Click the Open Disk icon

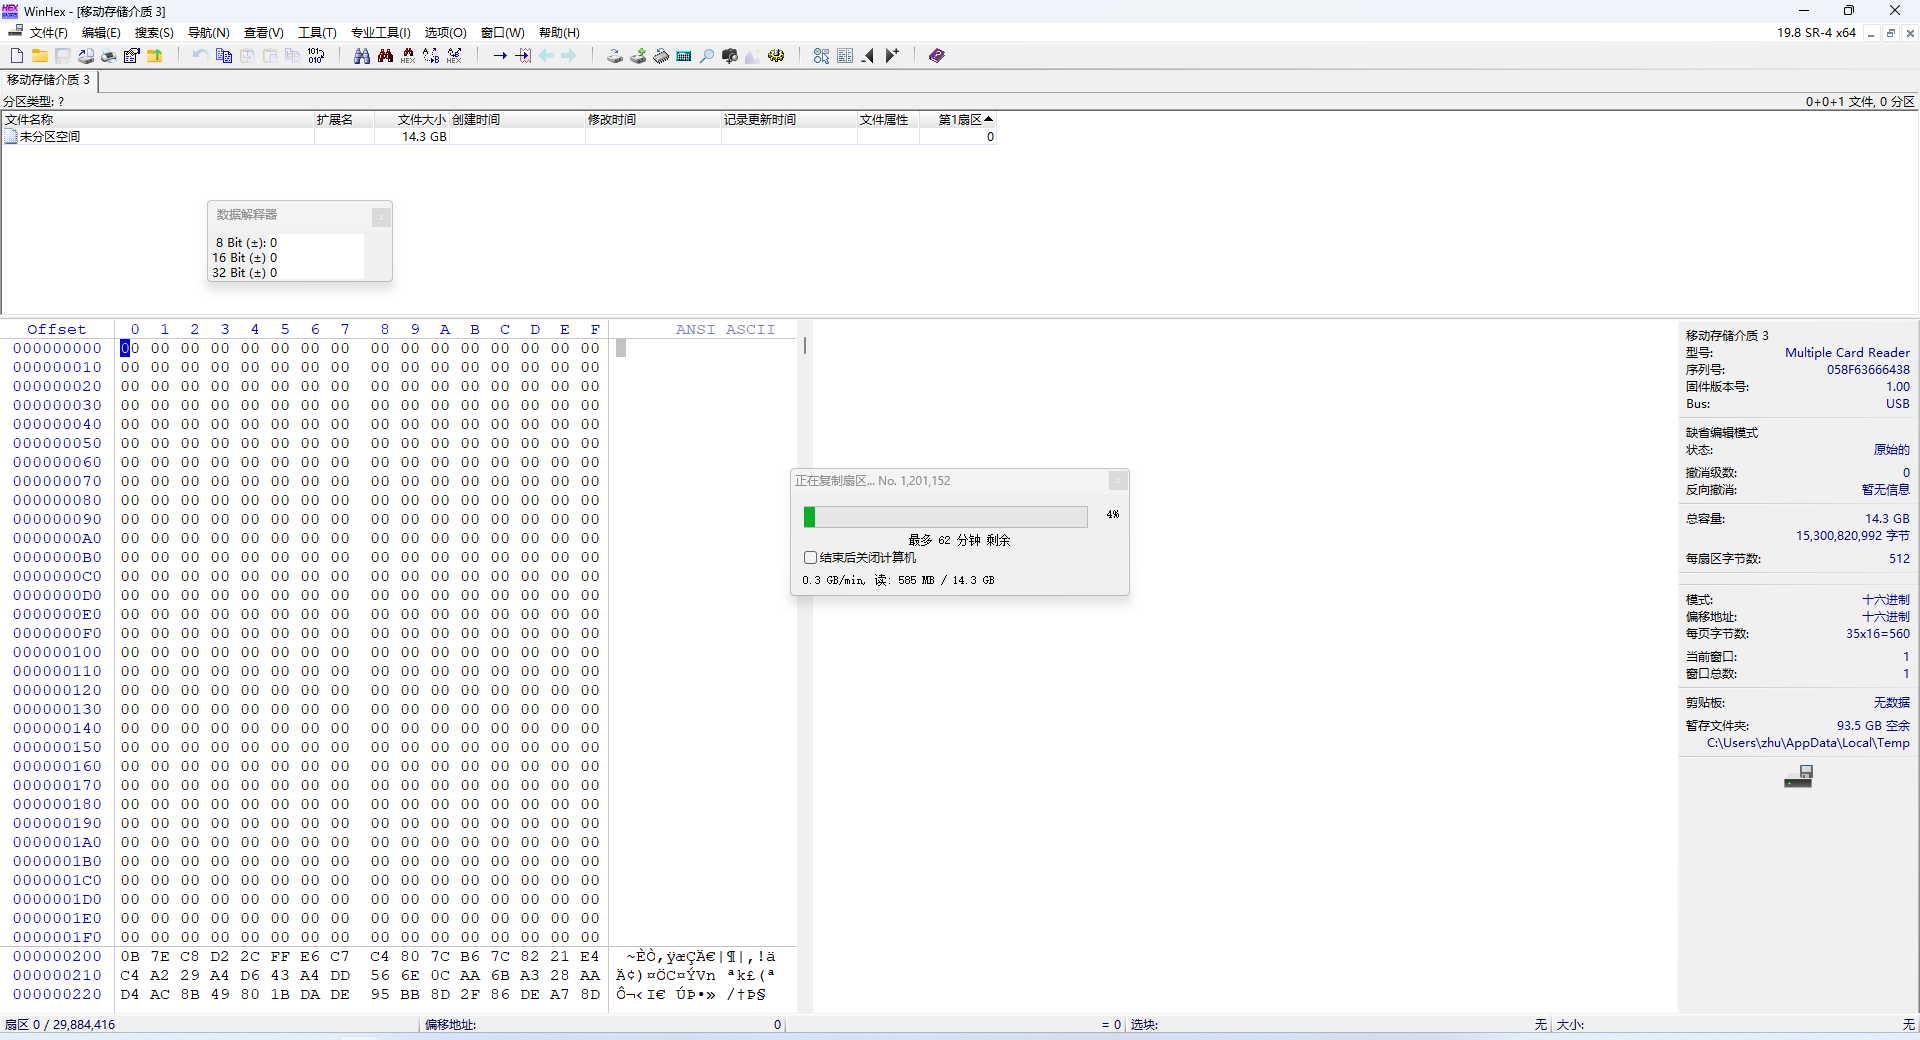[615, 56]
